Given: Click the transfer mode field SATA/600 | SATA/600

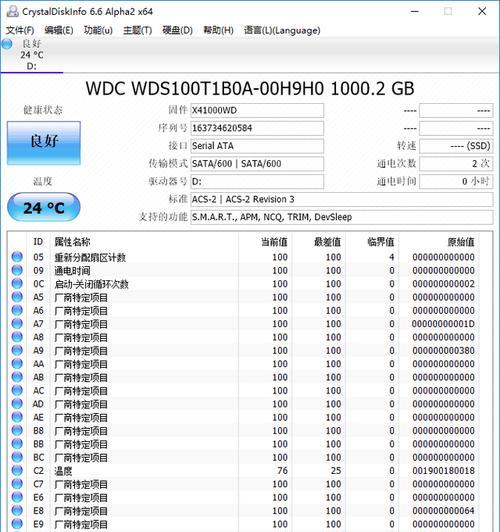Looking at the screenshot, I should (x=257, y=164).
